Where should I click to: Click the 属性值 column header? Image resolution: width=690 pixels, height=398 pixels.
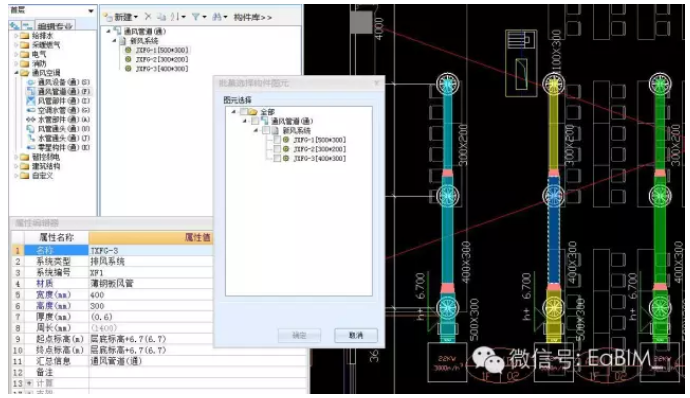(x=150, y=238)
